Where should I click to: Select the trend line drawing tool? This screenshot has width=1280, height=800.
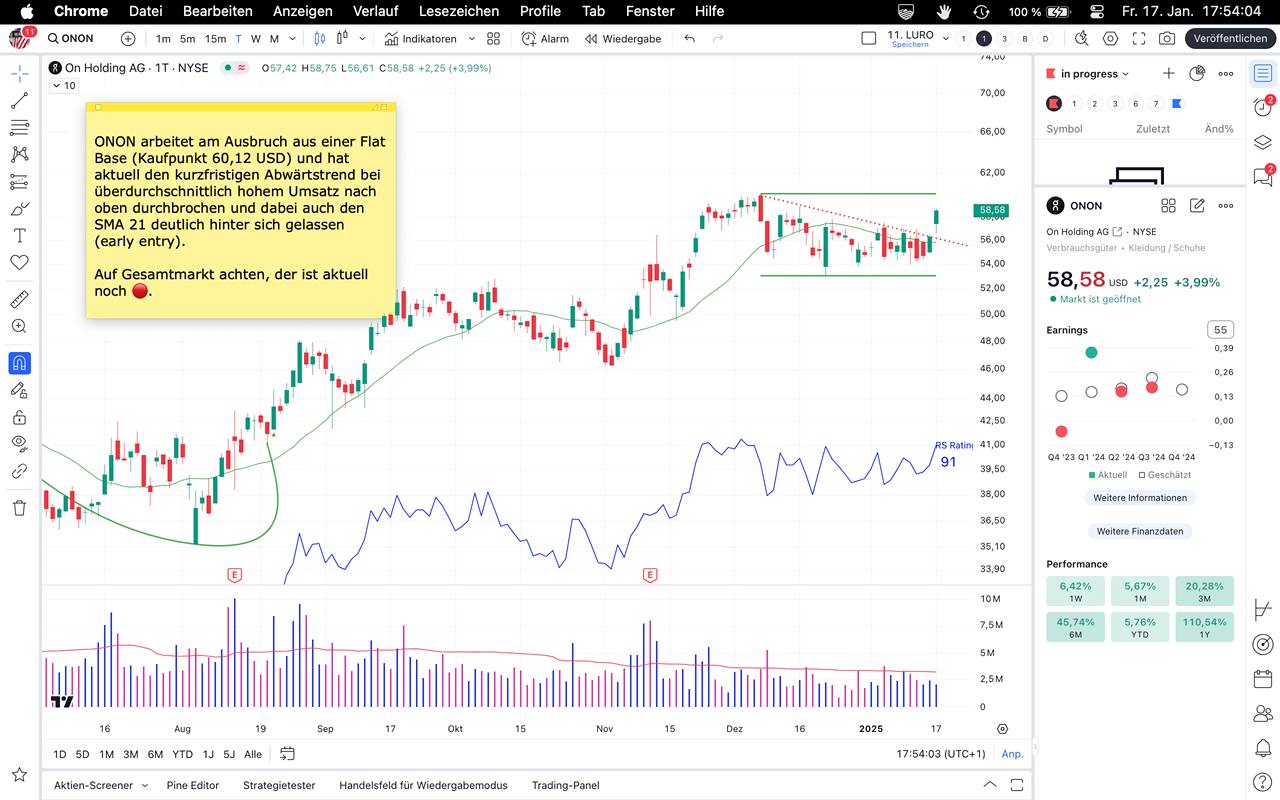point(19,100)
